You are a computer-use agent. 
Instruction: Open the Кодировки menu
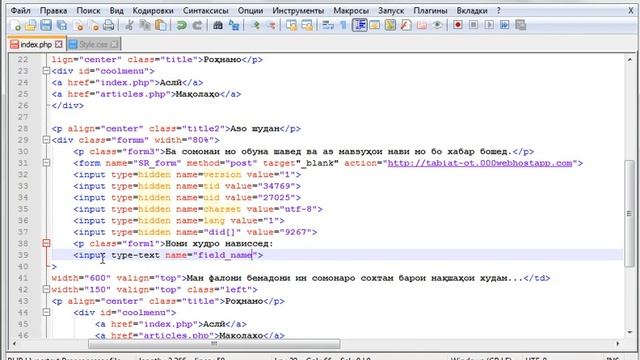[x=153, y=11]
